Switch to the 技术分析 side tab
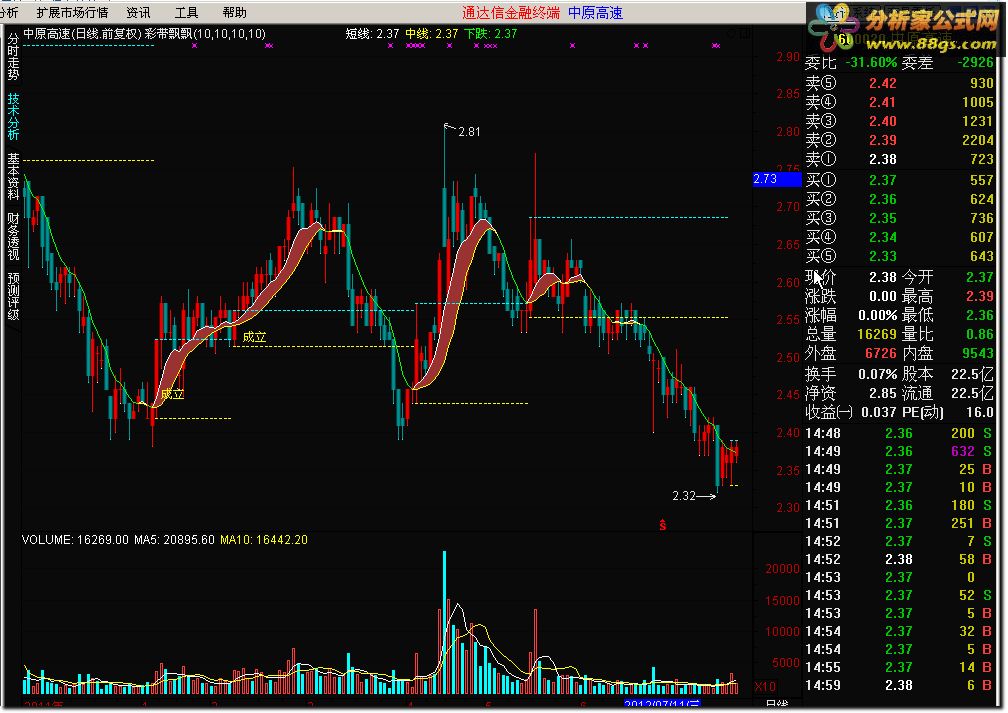 point(13,116)
